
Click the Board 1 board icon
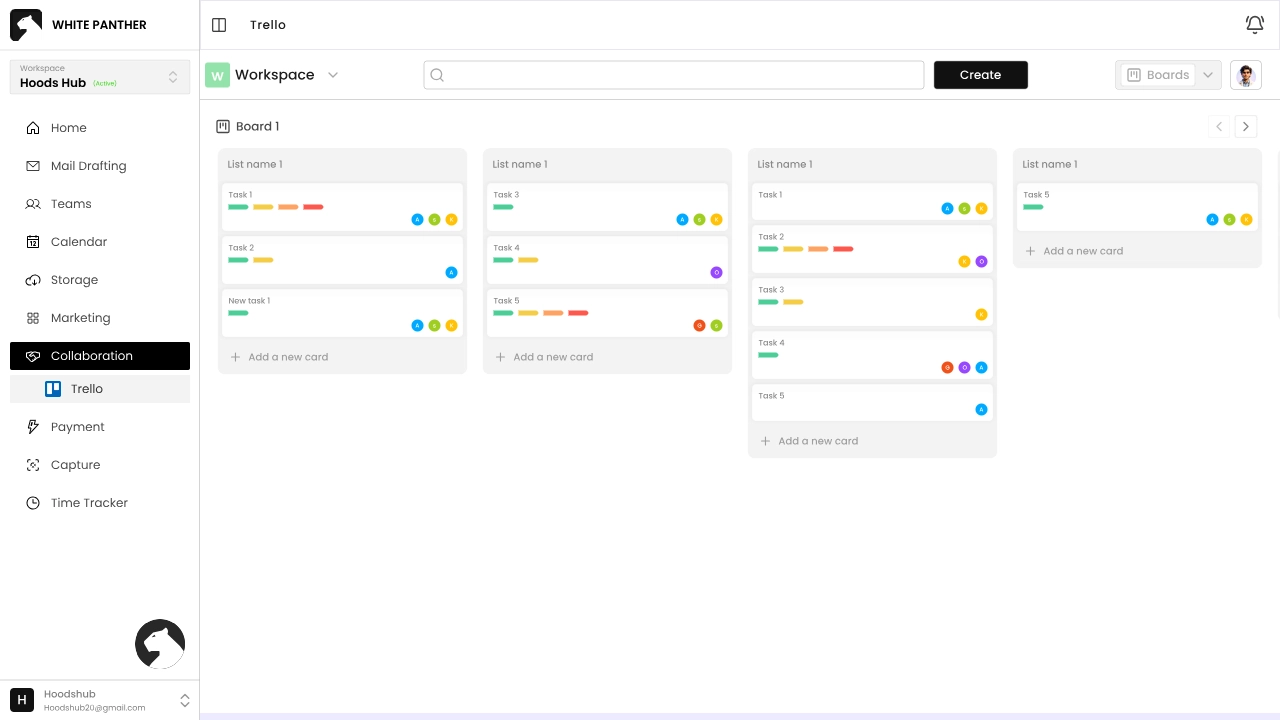[x=223, y=127]
